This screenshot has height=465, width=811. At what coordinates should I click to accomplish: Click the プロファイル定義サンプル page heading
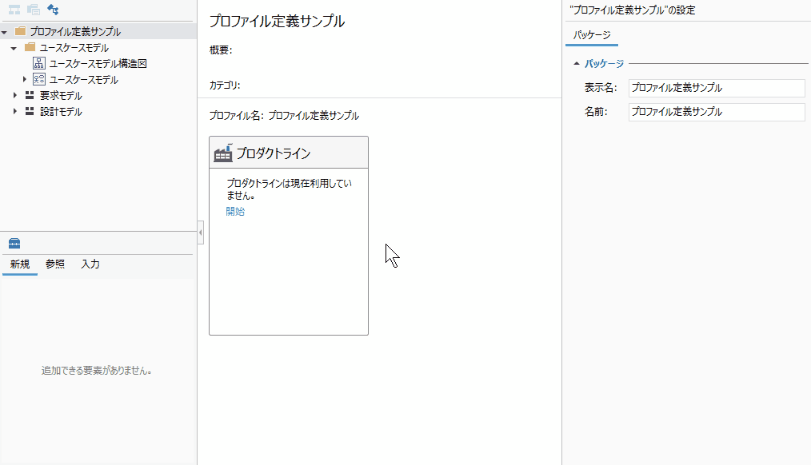tap(277, 21)
